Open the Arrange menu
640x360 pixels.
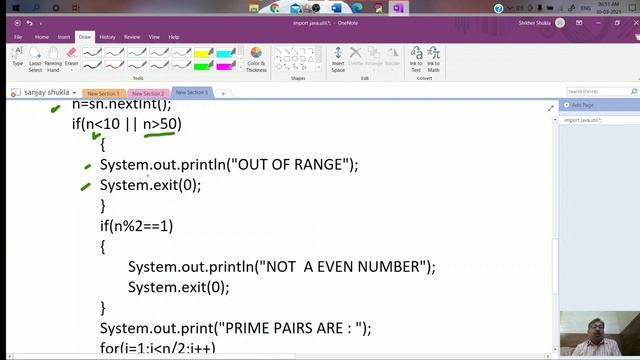(x=373, y=57)
